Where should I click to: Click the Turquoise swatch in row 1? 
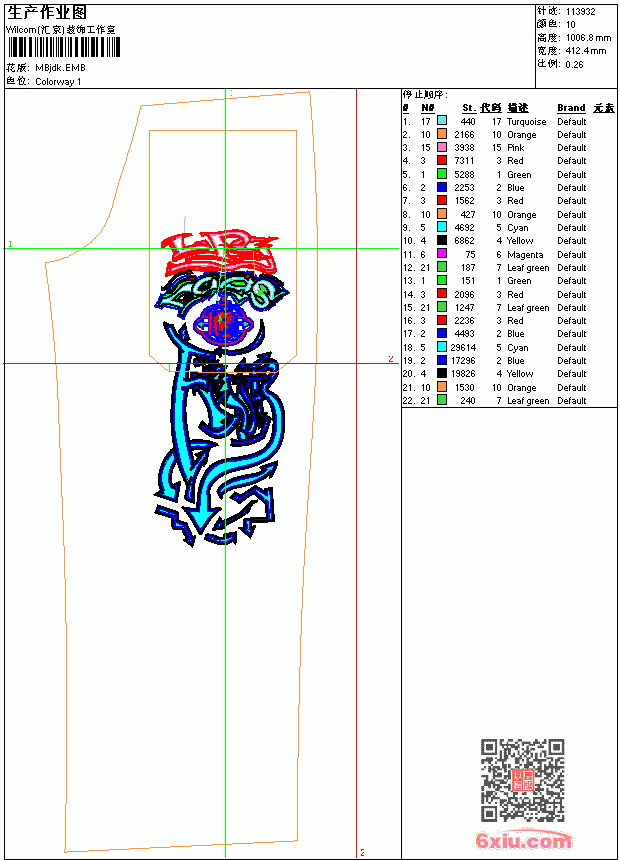(442, 121)
